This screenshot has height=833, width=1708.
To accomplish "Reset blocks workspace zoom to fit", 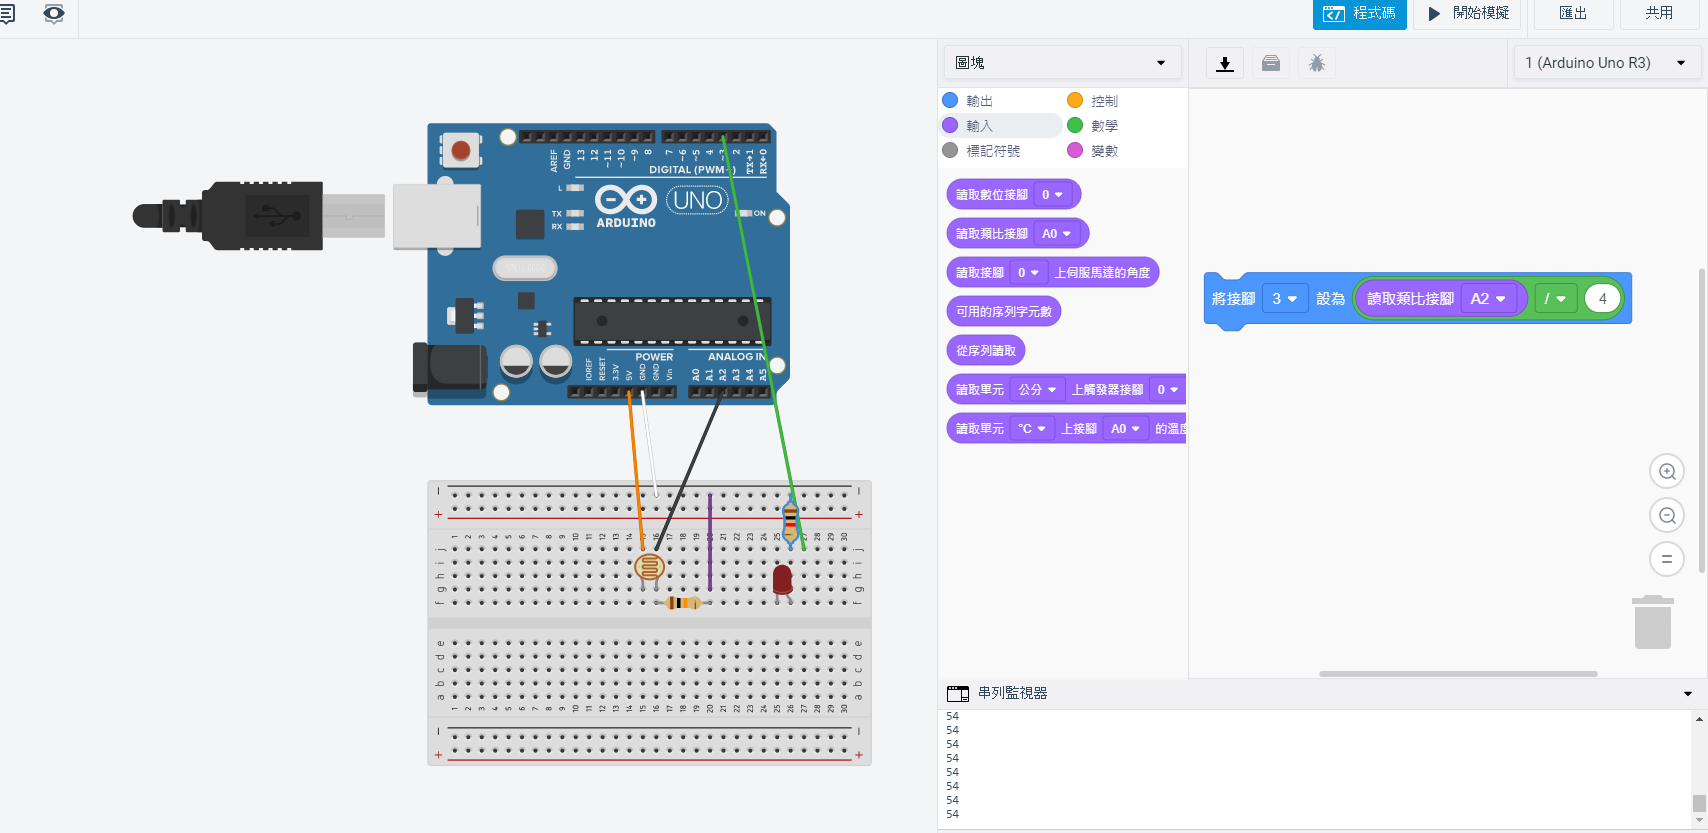I will click(x=1666, y=560).
